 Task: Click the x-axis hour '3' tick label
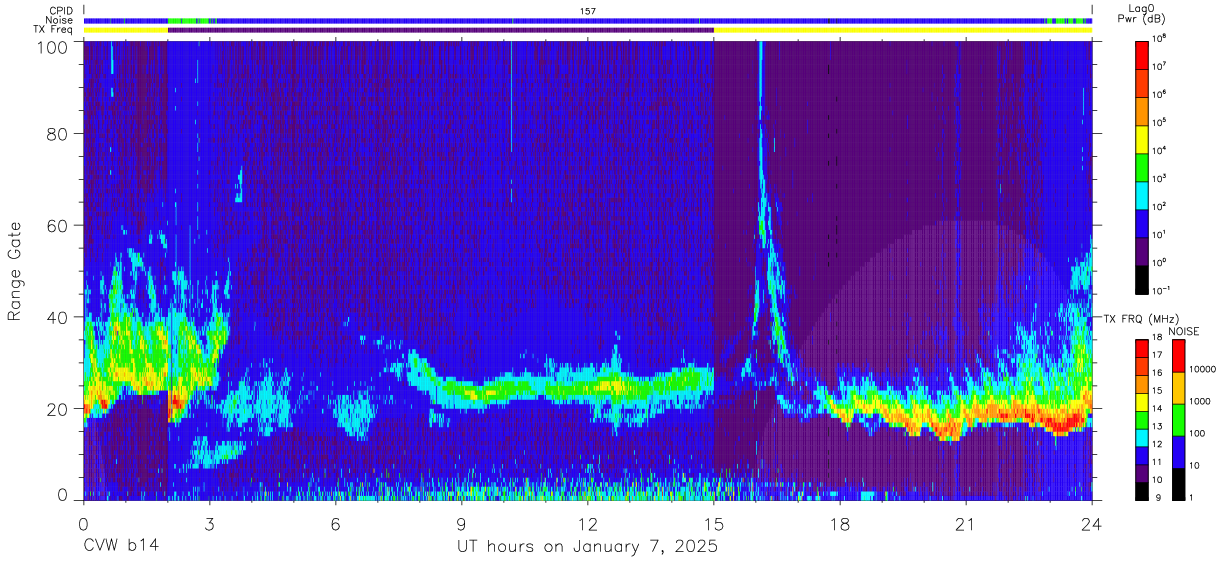point(209,523)
